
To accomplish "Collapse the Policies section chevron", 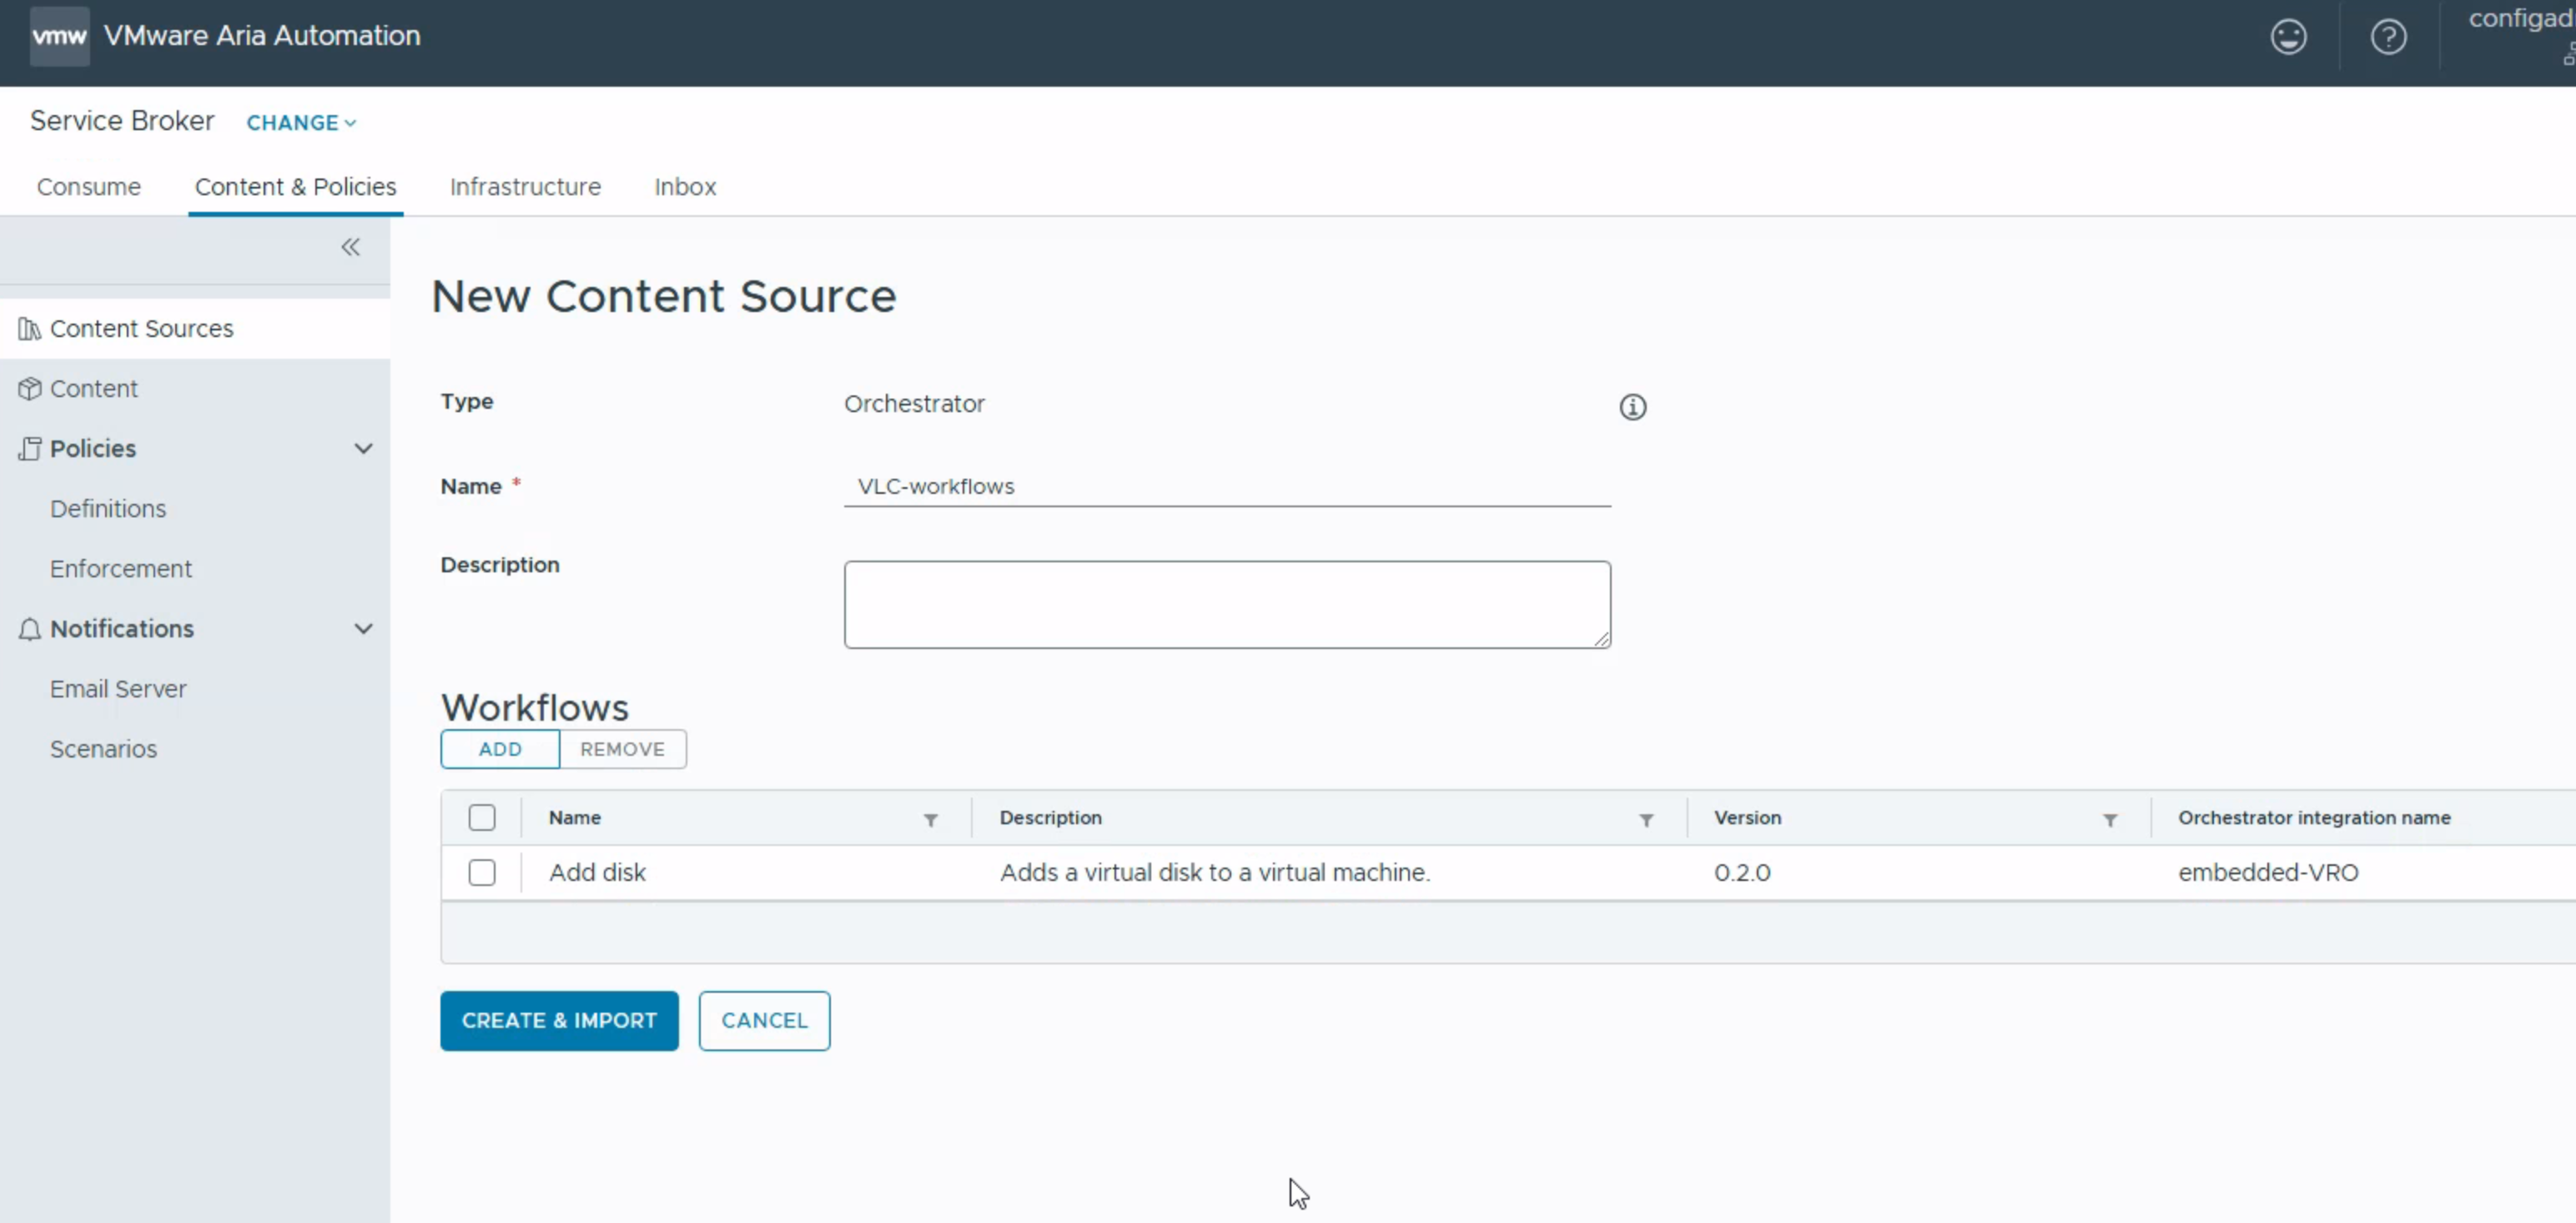I will click(x=363, y=449).
